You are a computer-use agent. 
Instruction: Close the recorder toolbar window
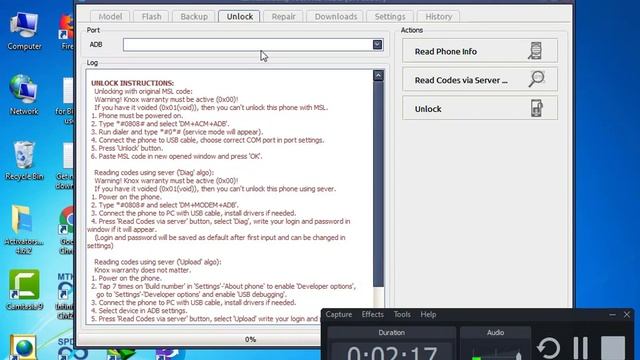[x=627, y=314]
